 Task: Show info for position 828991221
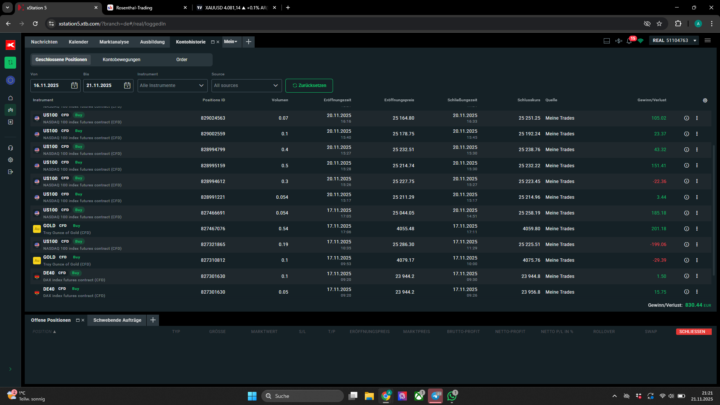[x=686, y=197]
